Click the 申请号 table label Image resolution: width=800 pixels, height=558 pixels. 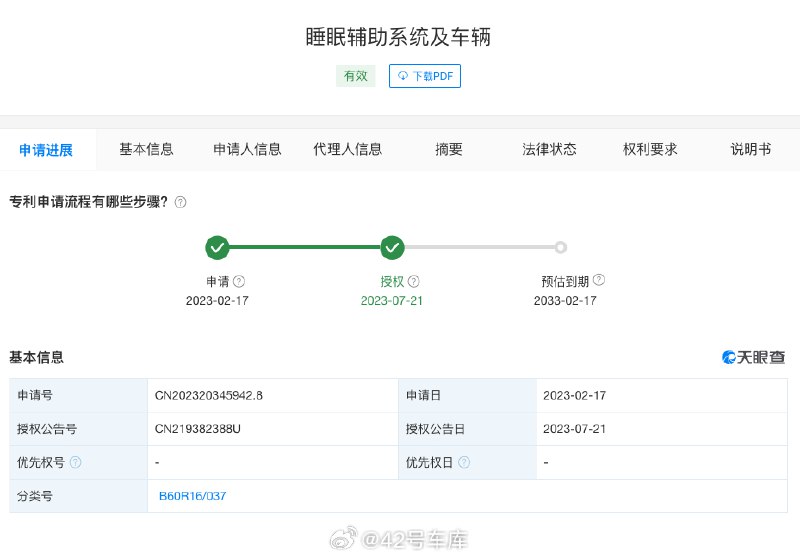coord(35,395)
